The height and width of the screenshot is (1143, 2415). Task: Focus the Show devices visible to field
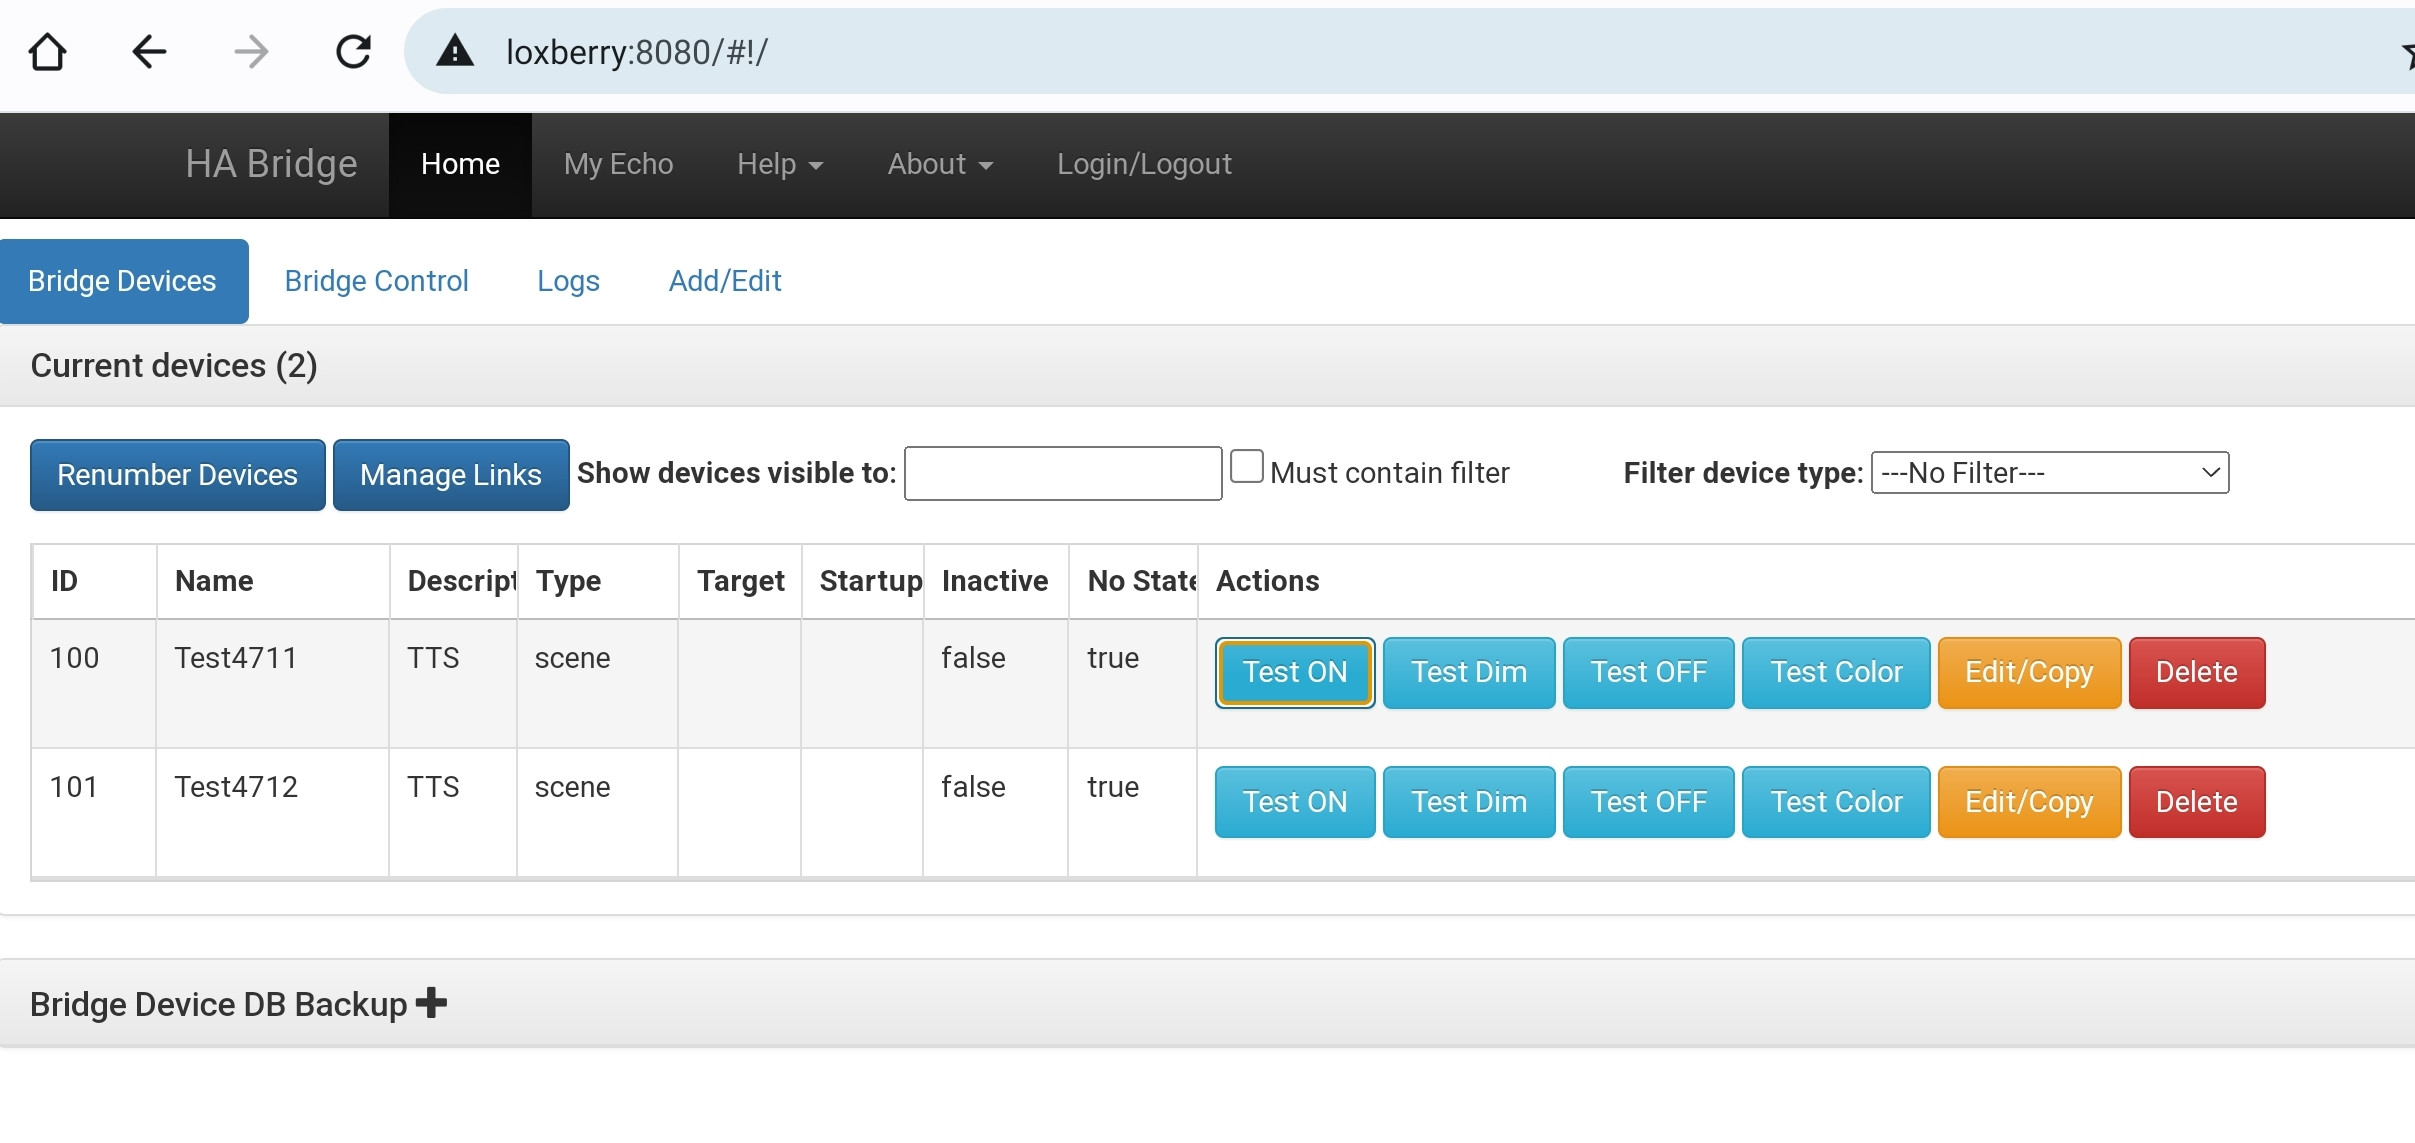[x=1062, y=474]
